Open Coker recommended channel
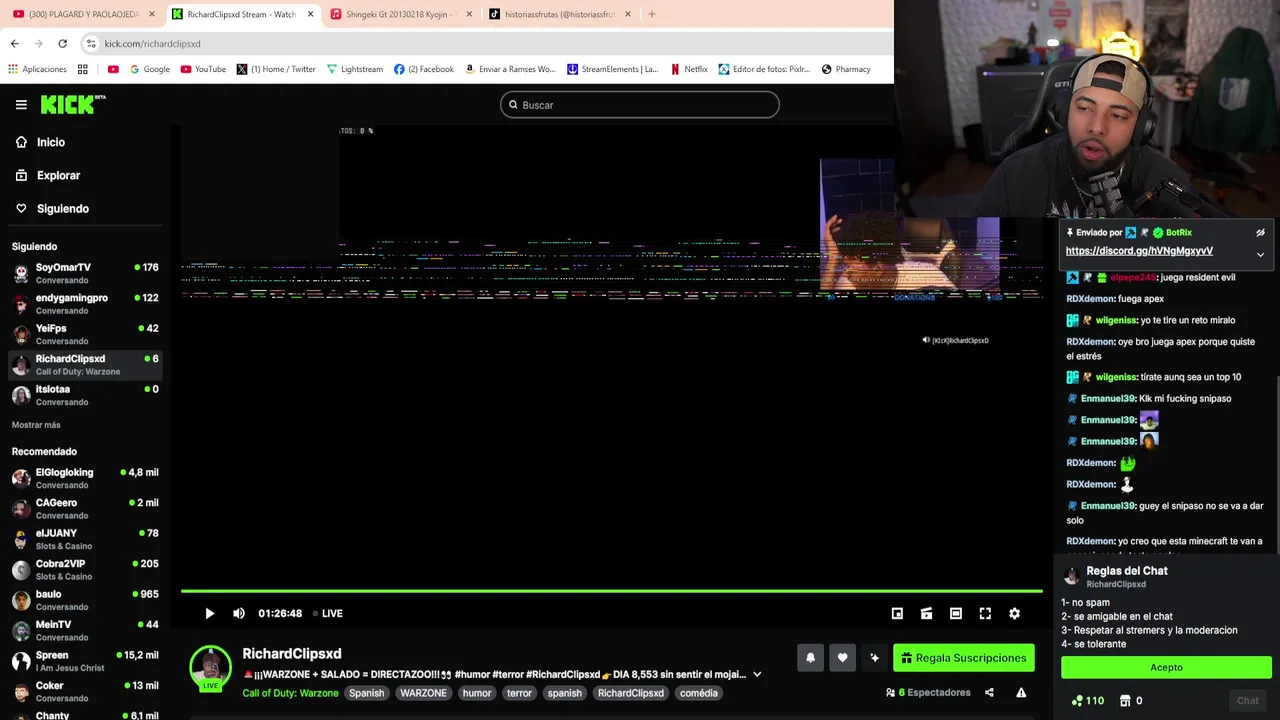This screenshot has height=720, width=1280. point(85,691)
